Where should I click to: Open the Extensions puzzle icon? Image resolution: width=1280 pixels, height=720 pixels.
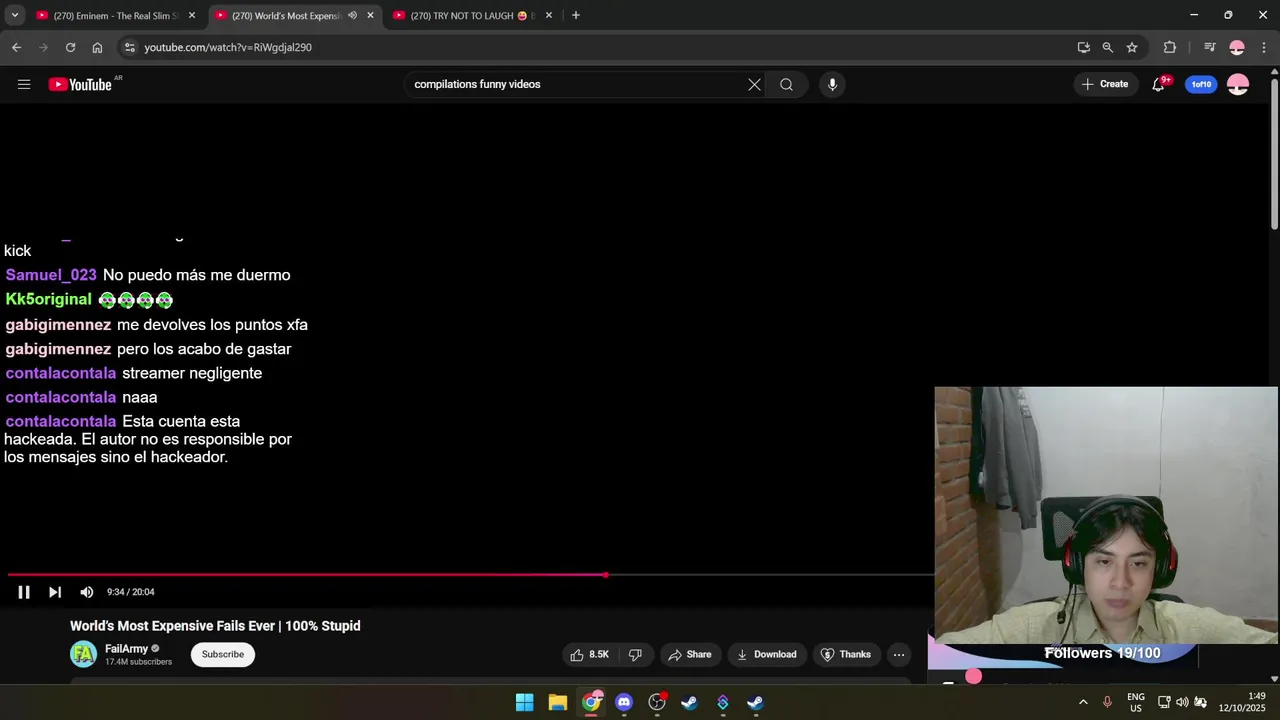click(x=1169, y=47)
